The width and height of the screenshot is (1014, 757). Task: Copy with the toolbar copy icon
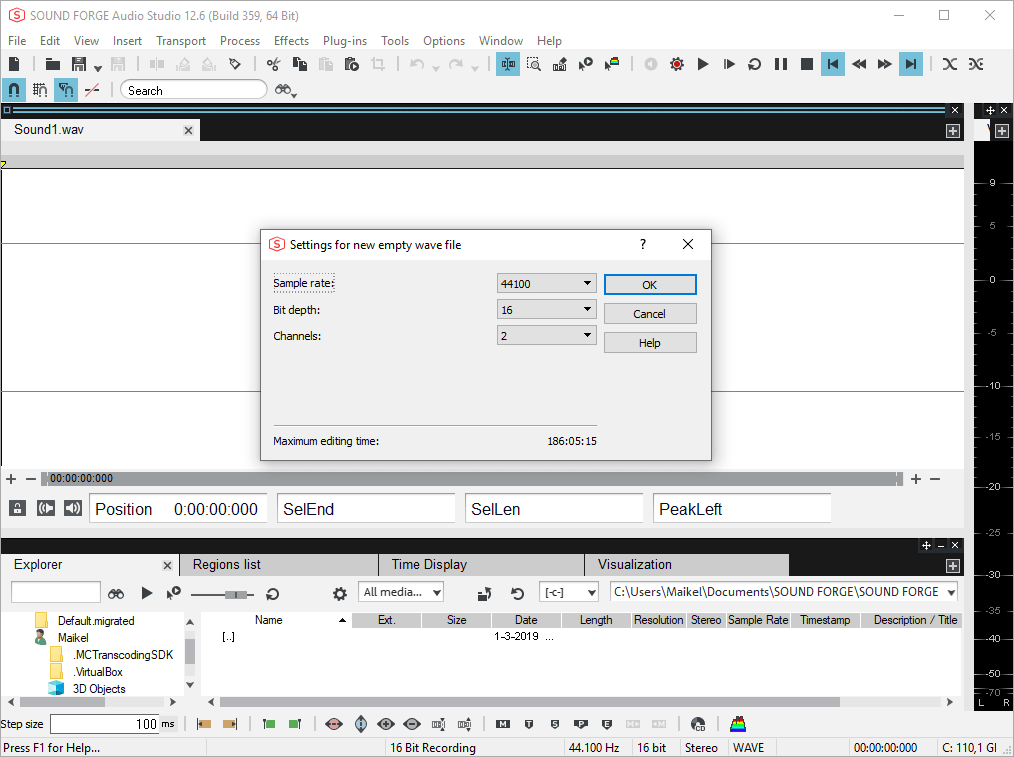coord(299,64)
